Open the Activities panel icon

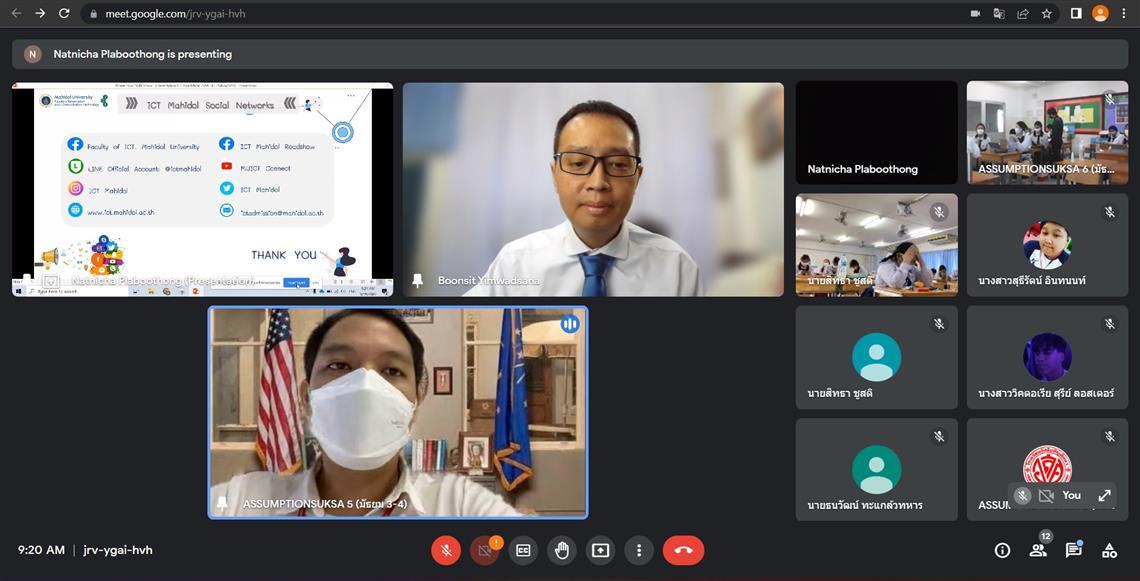click(1109, 550)
